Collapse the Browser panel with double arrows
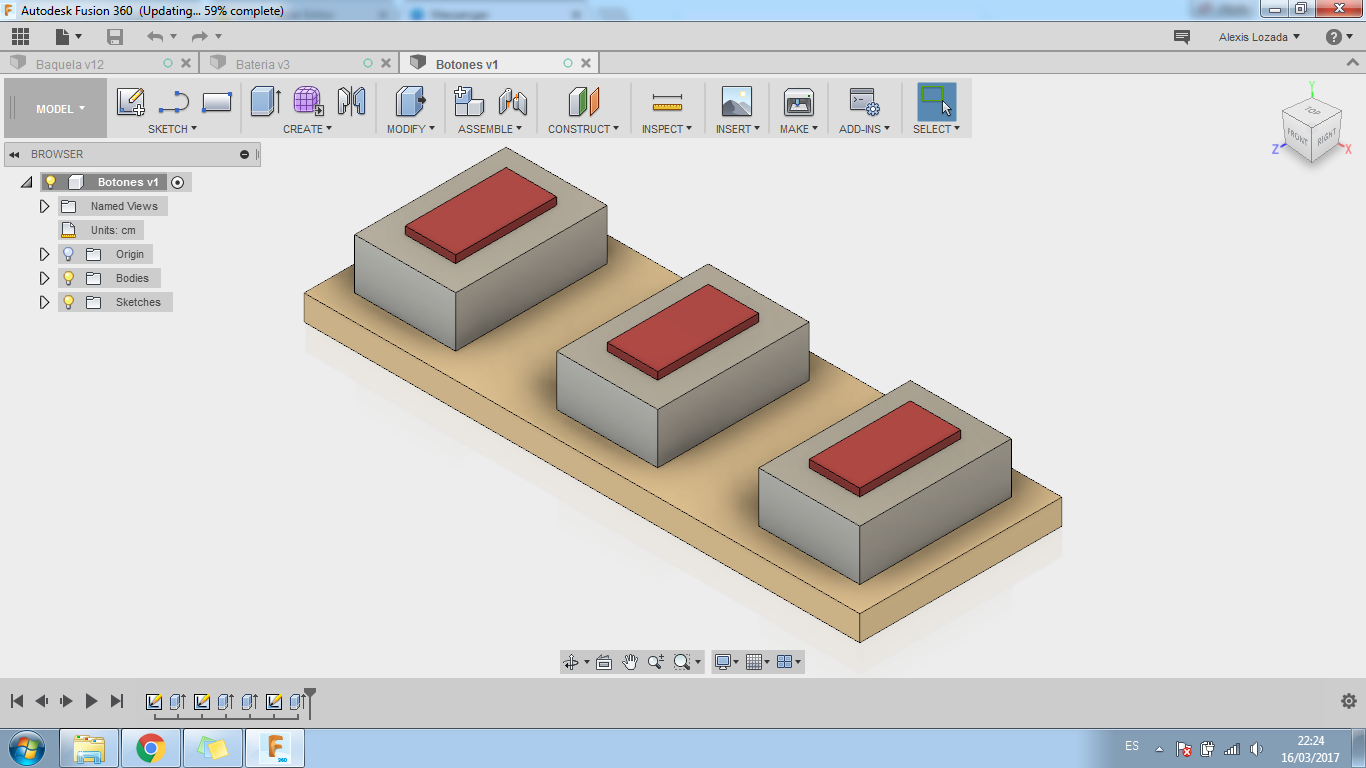The image size is (1366, 768). (x=15, y=155)
